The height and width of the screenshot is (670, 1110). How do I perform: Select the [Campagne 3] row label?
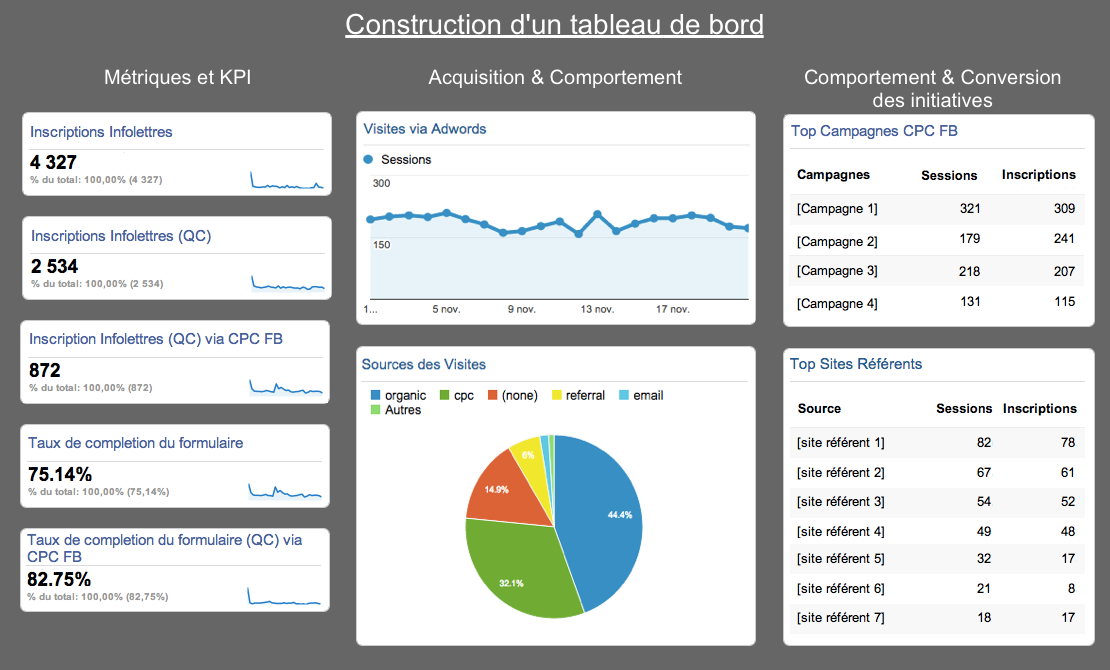[837, 271]
